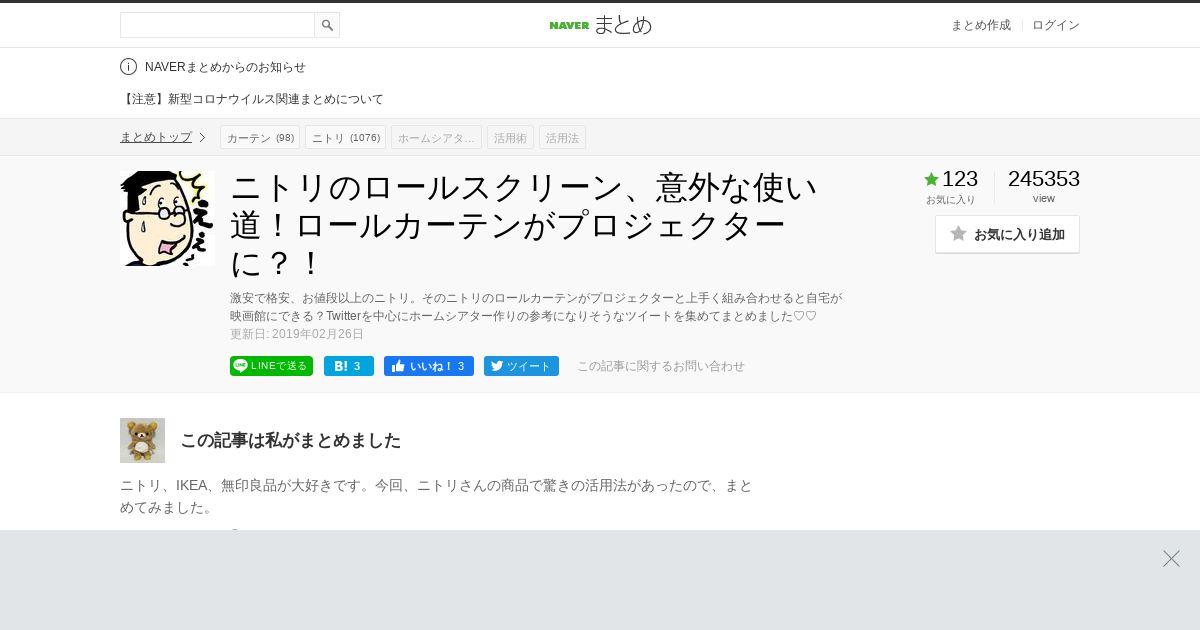This screenshot has height=630, width=1200.
Task: Select the 活用法 tag
Action: (562, 137)
